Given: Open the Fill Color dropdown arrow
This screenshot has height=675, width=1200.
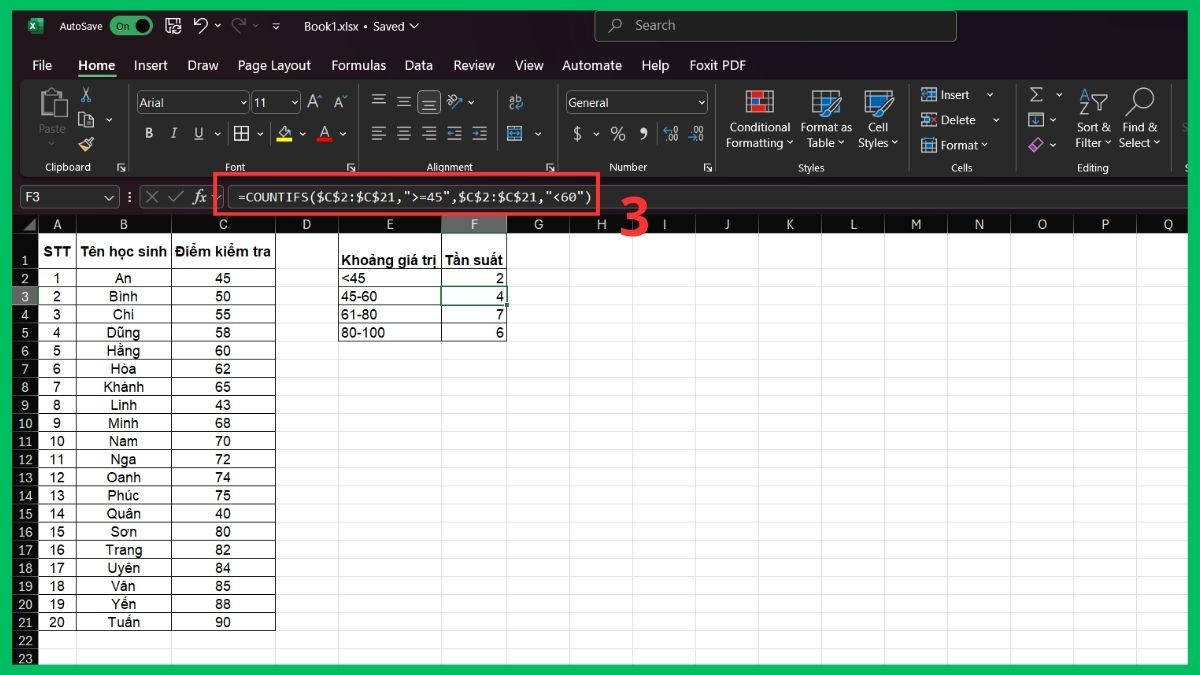Looking at the screenshot, I should click(302, 133).
